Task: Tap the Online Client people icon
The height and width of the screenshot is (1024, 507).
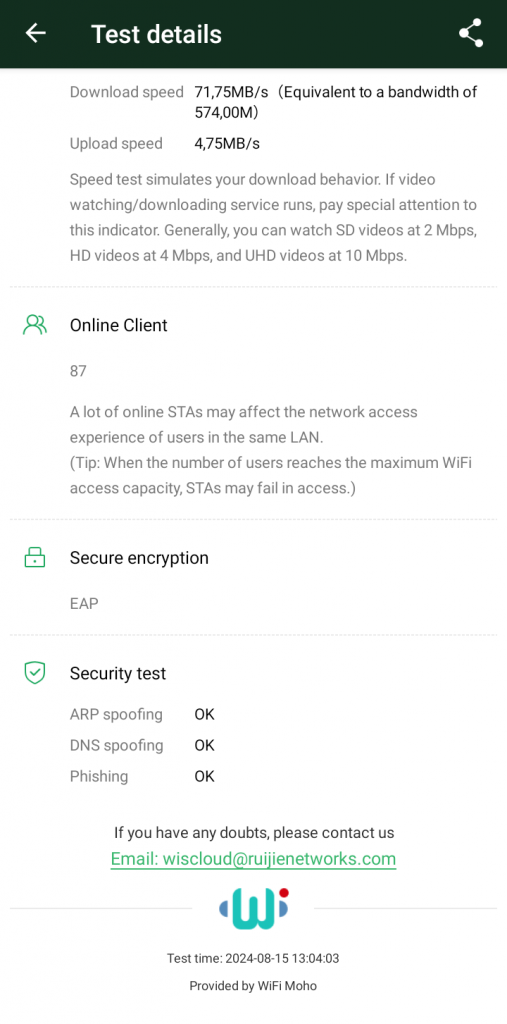Action: 35,325
